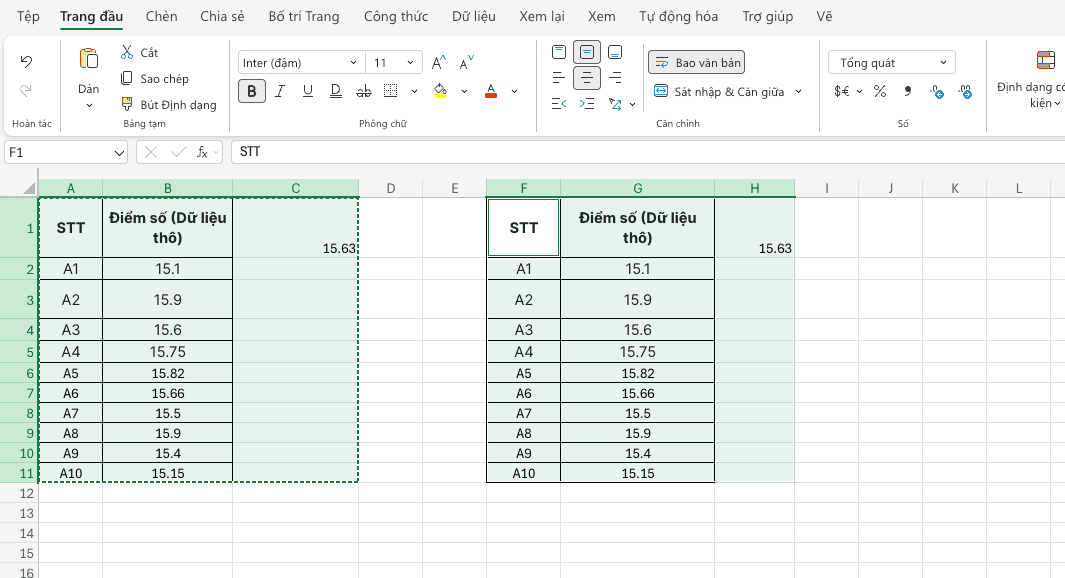Click formula bar showing STT
Screen dimensions: 1065x578
pos(648,151)
